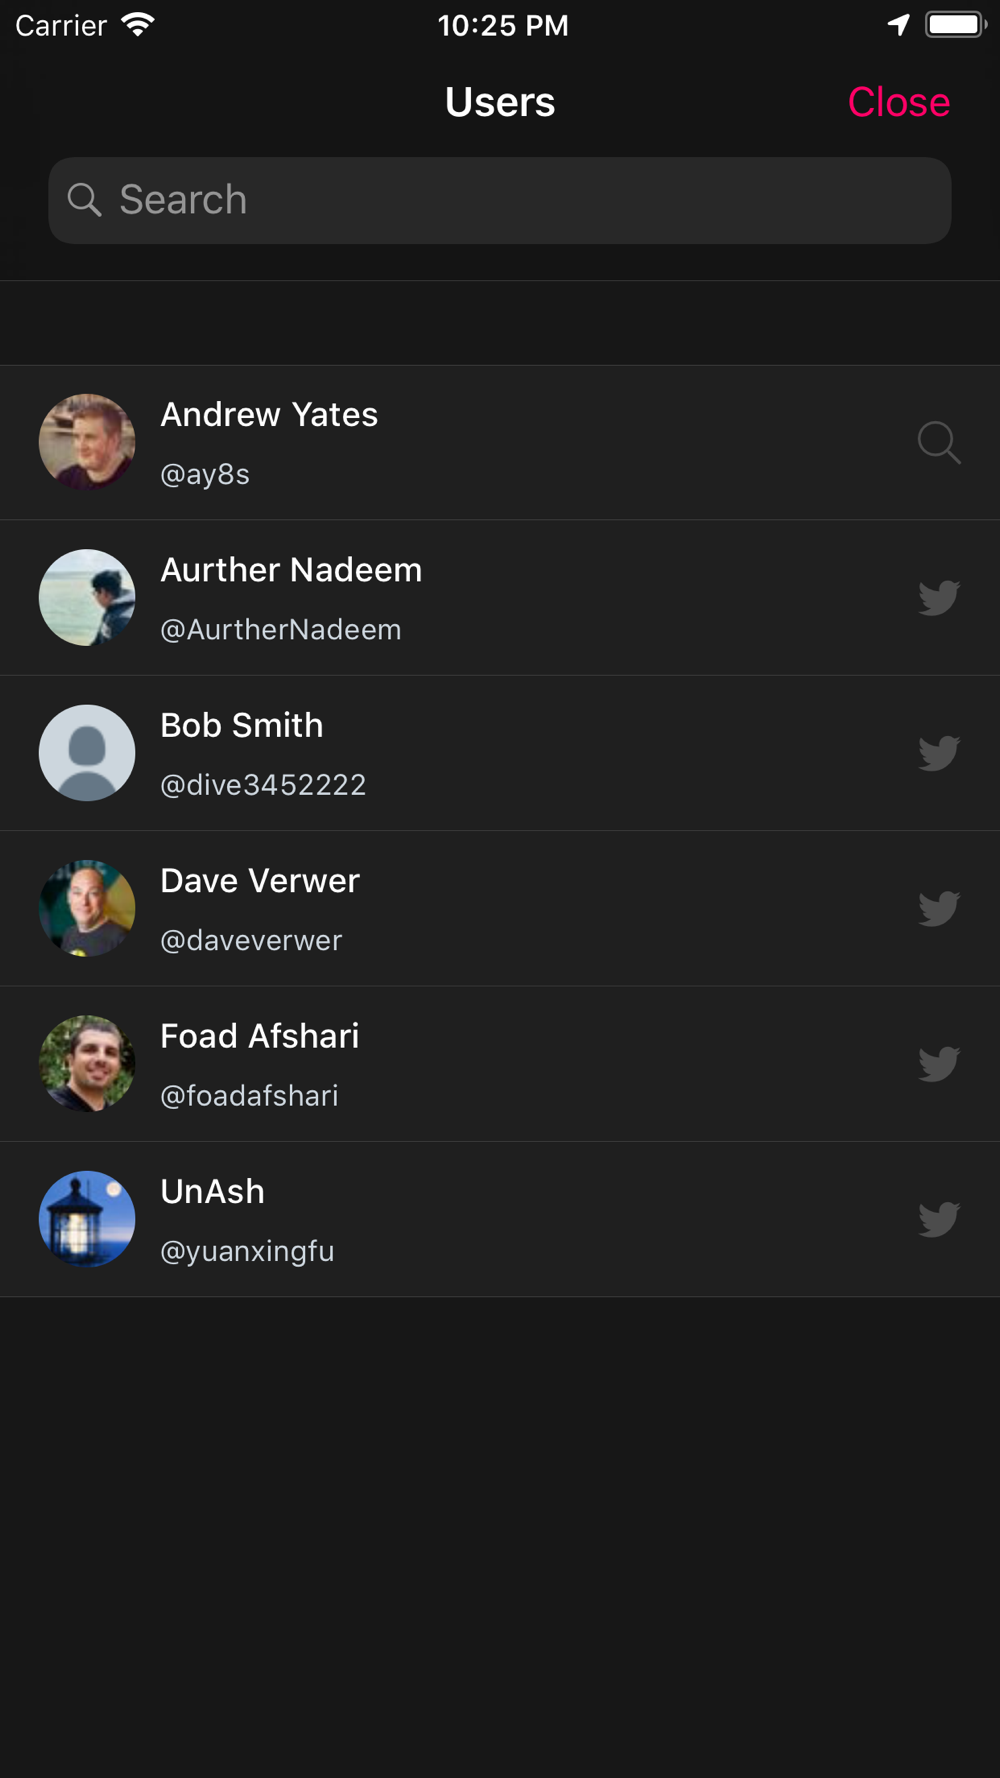Focus the Search text field
Image resolution: width=1000 pixels, height=1778 pixels.
520,200
